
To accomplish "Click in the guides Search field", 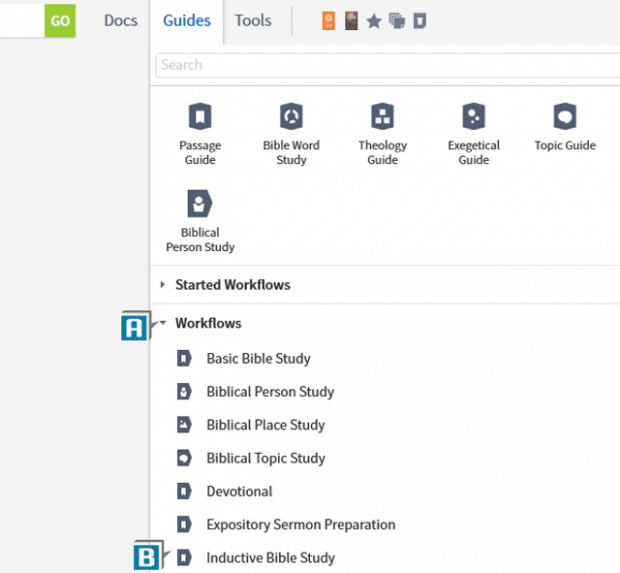I will 388,65.
